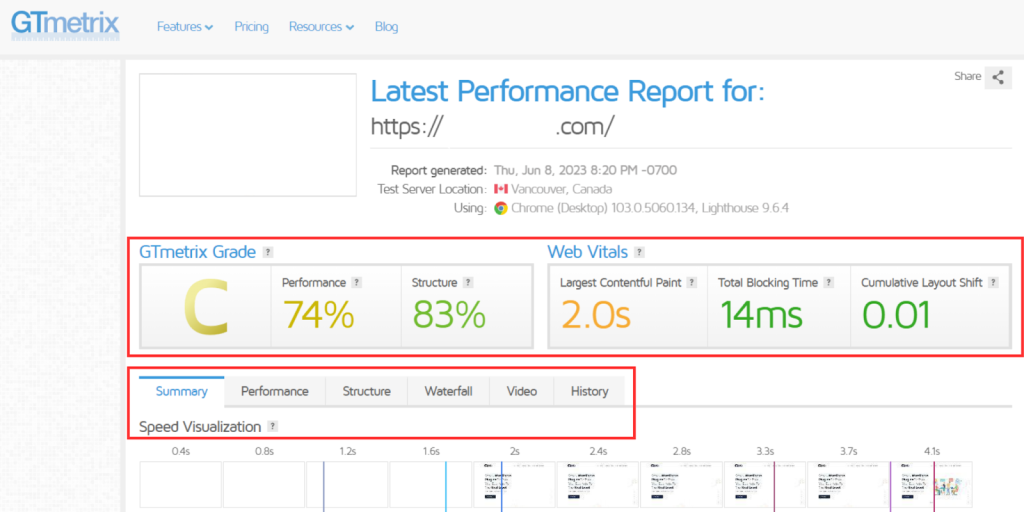Click the GTmetrix Grade heading
Screen dimensions: 1024x512
pyautogui.click(x=198, y=251)
